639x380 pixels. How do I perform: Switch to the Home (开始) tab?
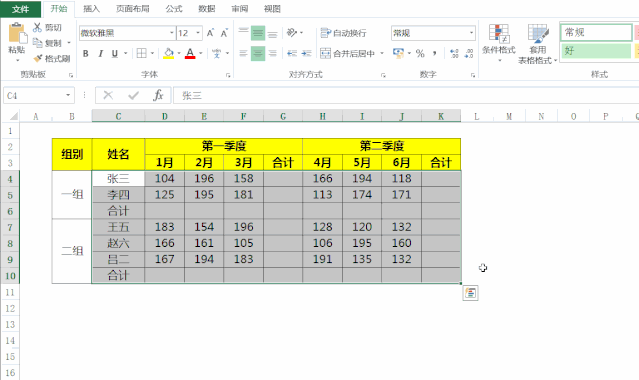(x=59, y=9)
